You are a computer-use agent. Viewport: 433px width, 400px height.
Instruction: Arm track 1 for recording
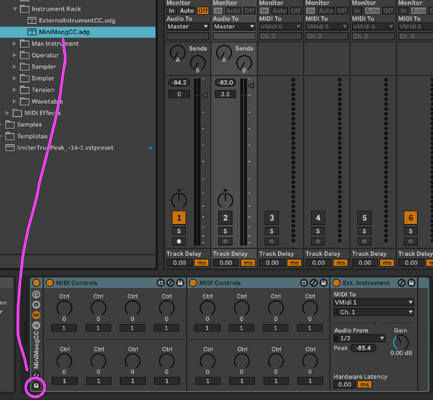(x=179, y=241)
